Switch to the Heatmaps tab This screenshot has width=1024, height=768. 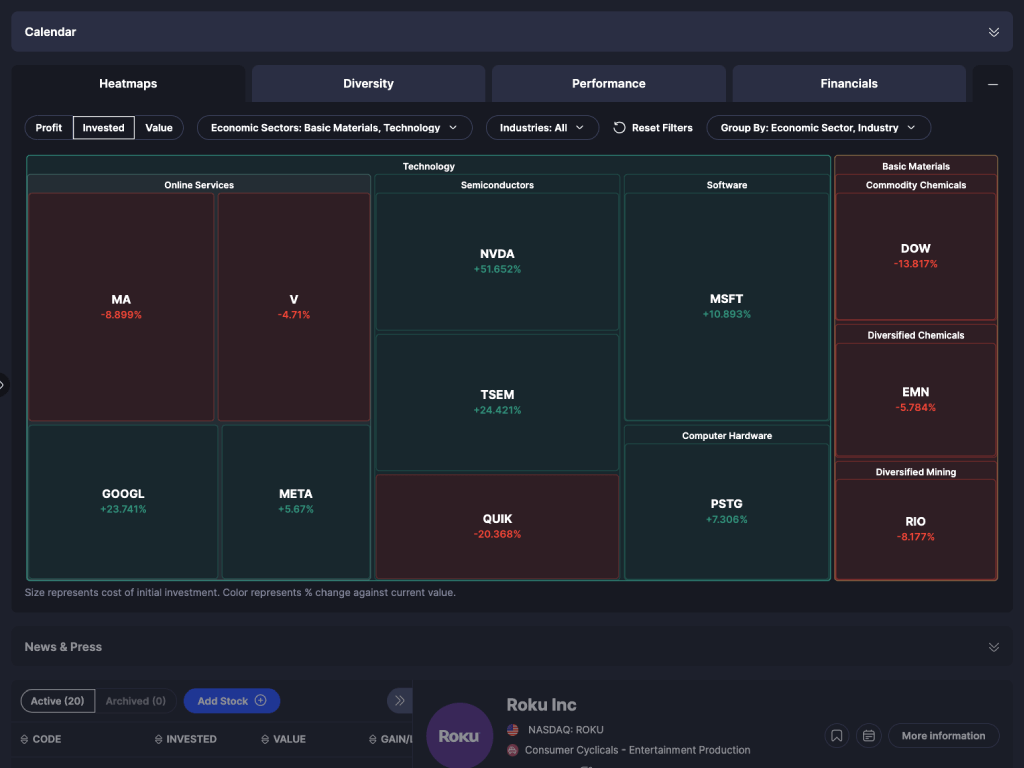coord(128,84)
